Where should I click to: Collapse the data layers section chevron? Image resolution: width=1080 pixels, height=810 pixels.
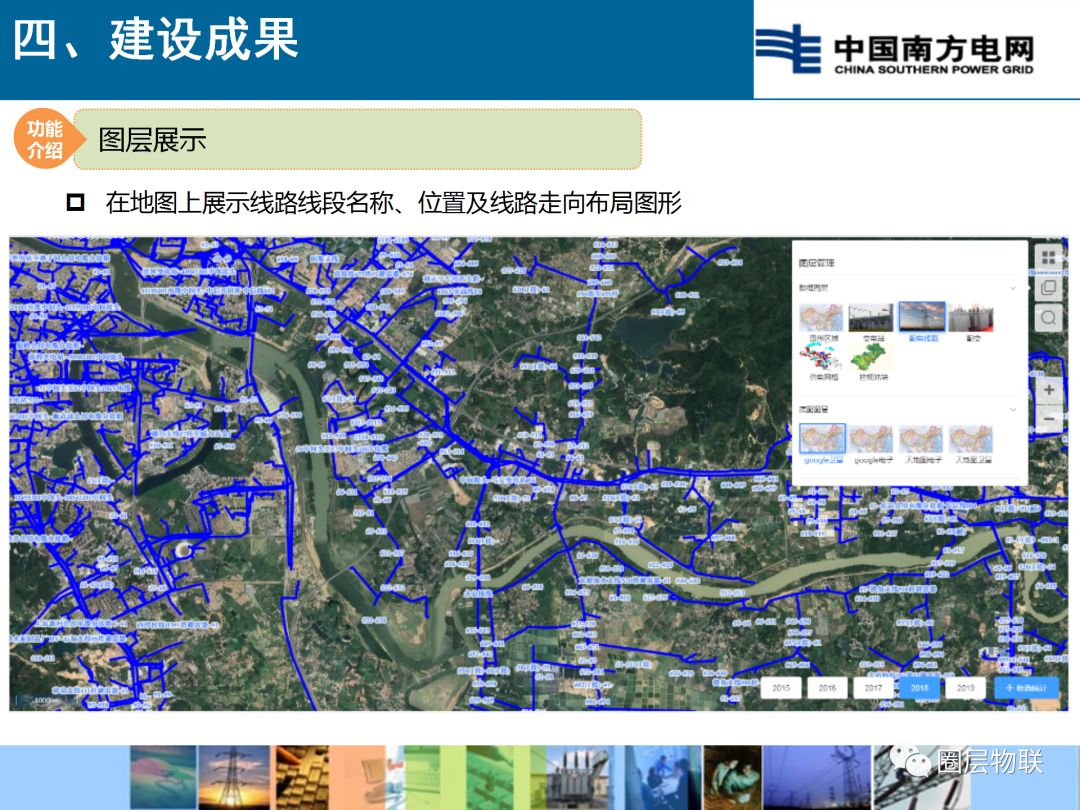[1012, 288]
